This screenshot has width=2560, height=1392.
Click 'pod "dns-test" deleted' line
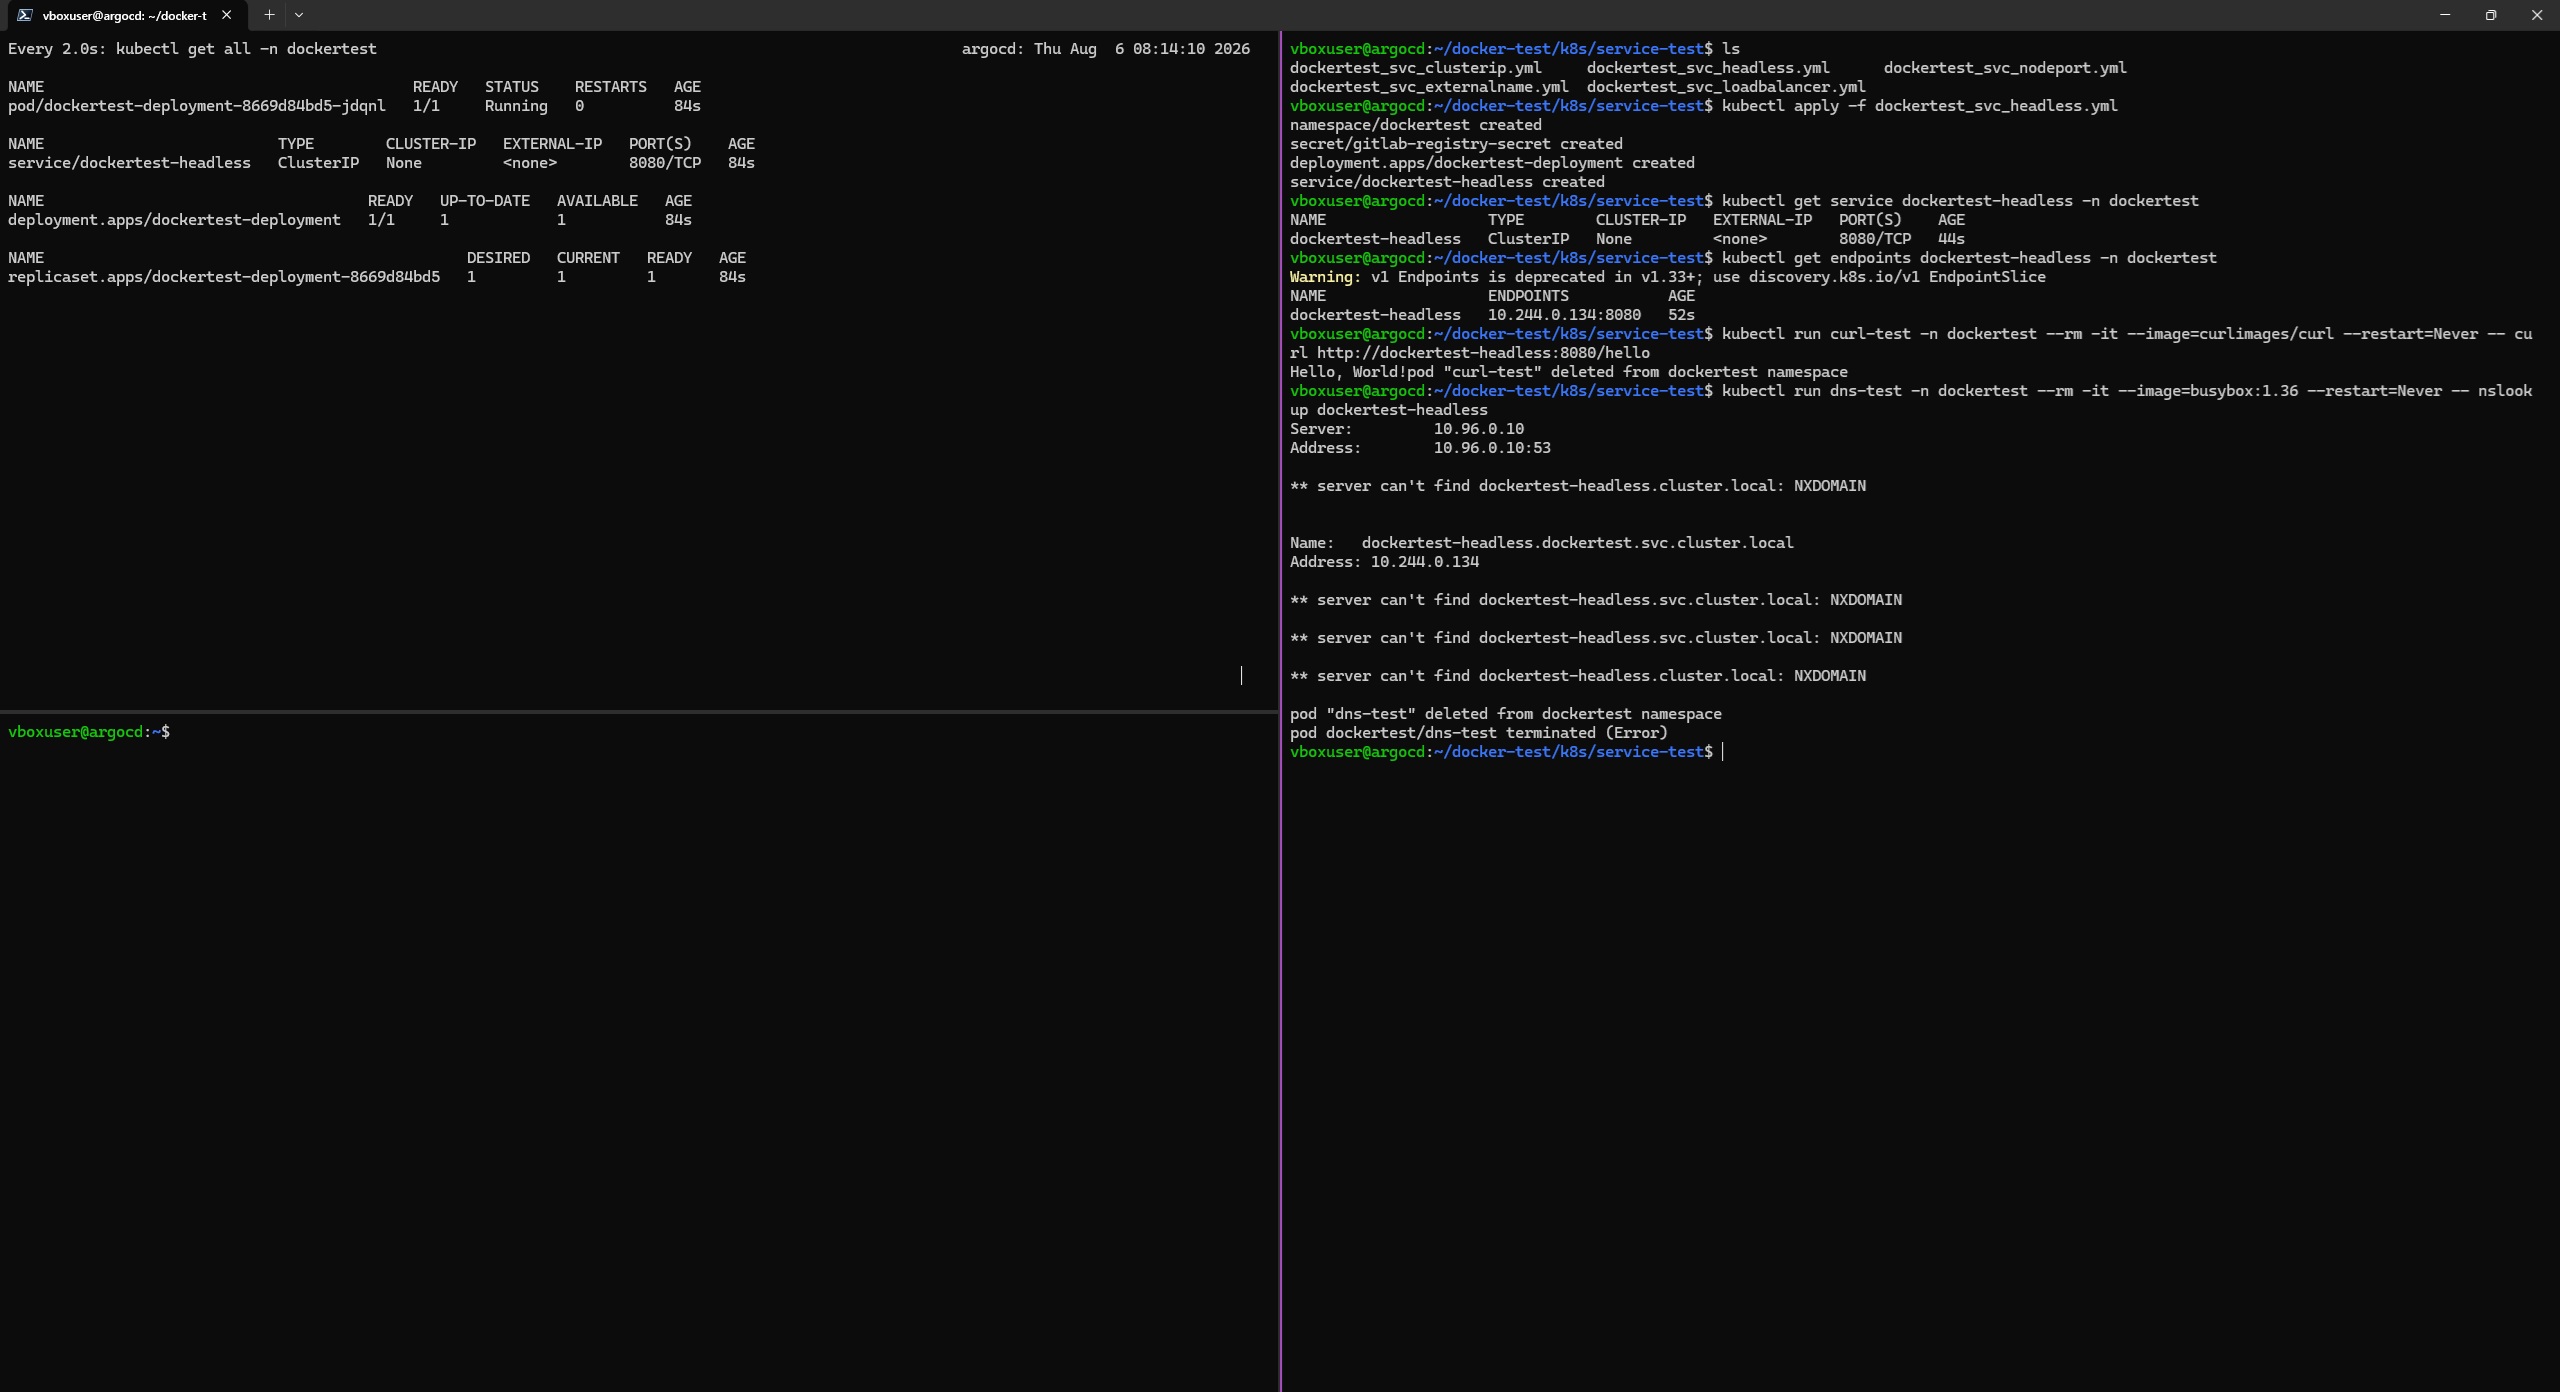click(1506, 714)
